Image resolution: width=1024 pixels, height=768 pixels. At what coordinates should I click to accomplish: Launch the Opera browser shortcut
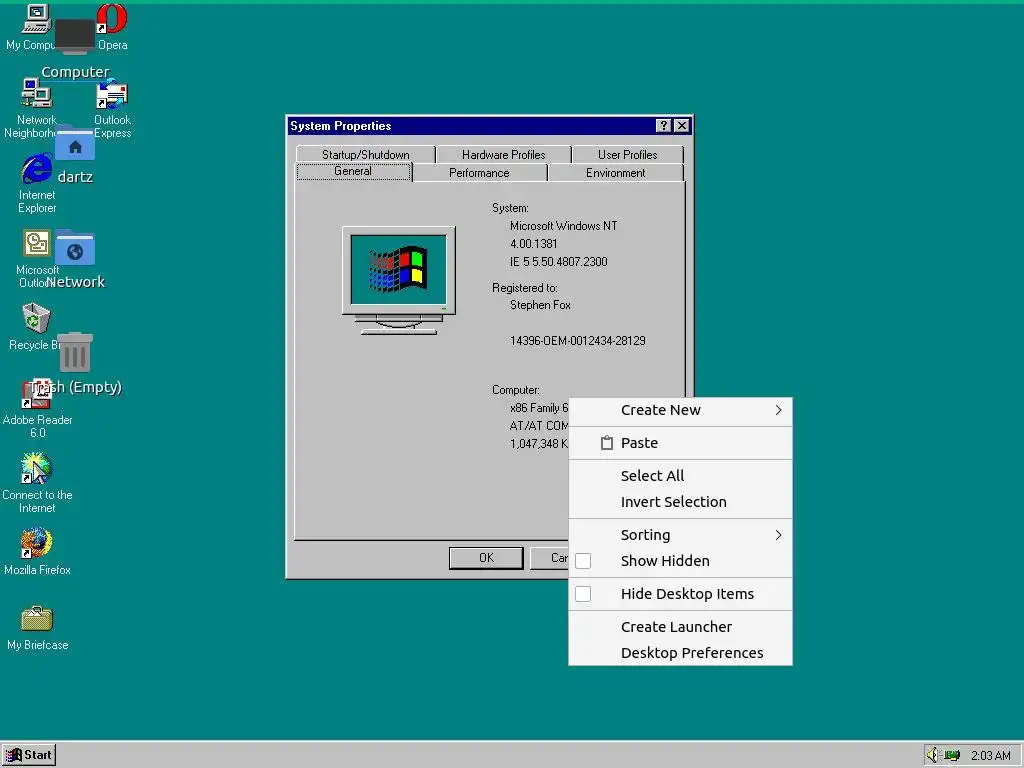coord(112,20)
